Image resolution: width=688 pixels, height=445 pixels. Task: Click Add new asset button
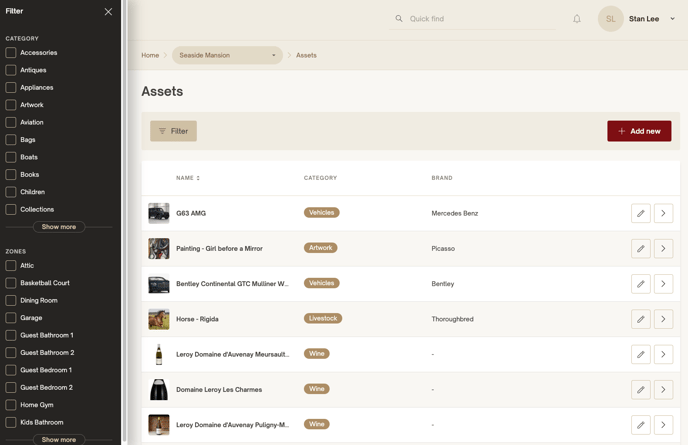click(639, 131)
